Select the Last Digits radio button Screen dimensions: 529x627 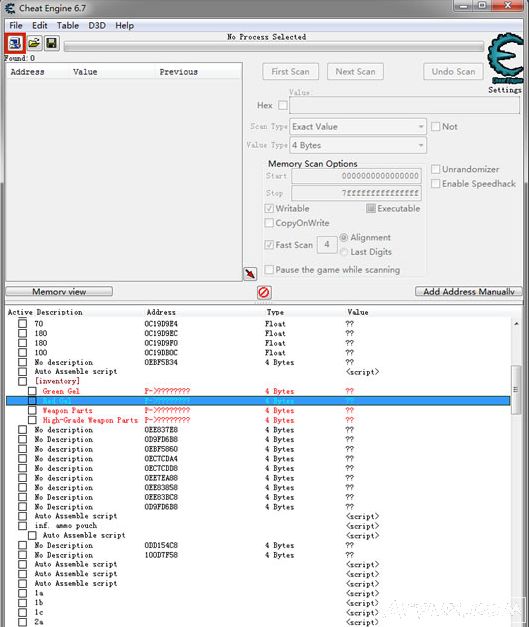[343, 252]
